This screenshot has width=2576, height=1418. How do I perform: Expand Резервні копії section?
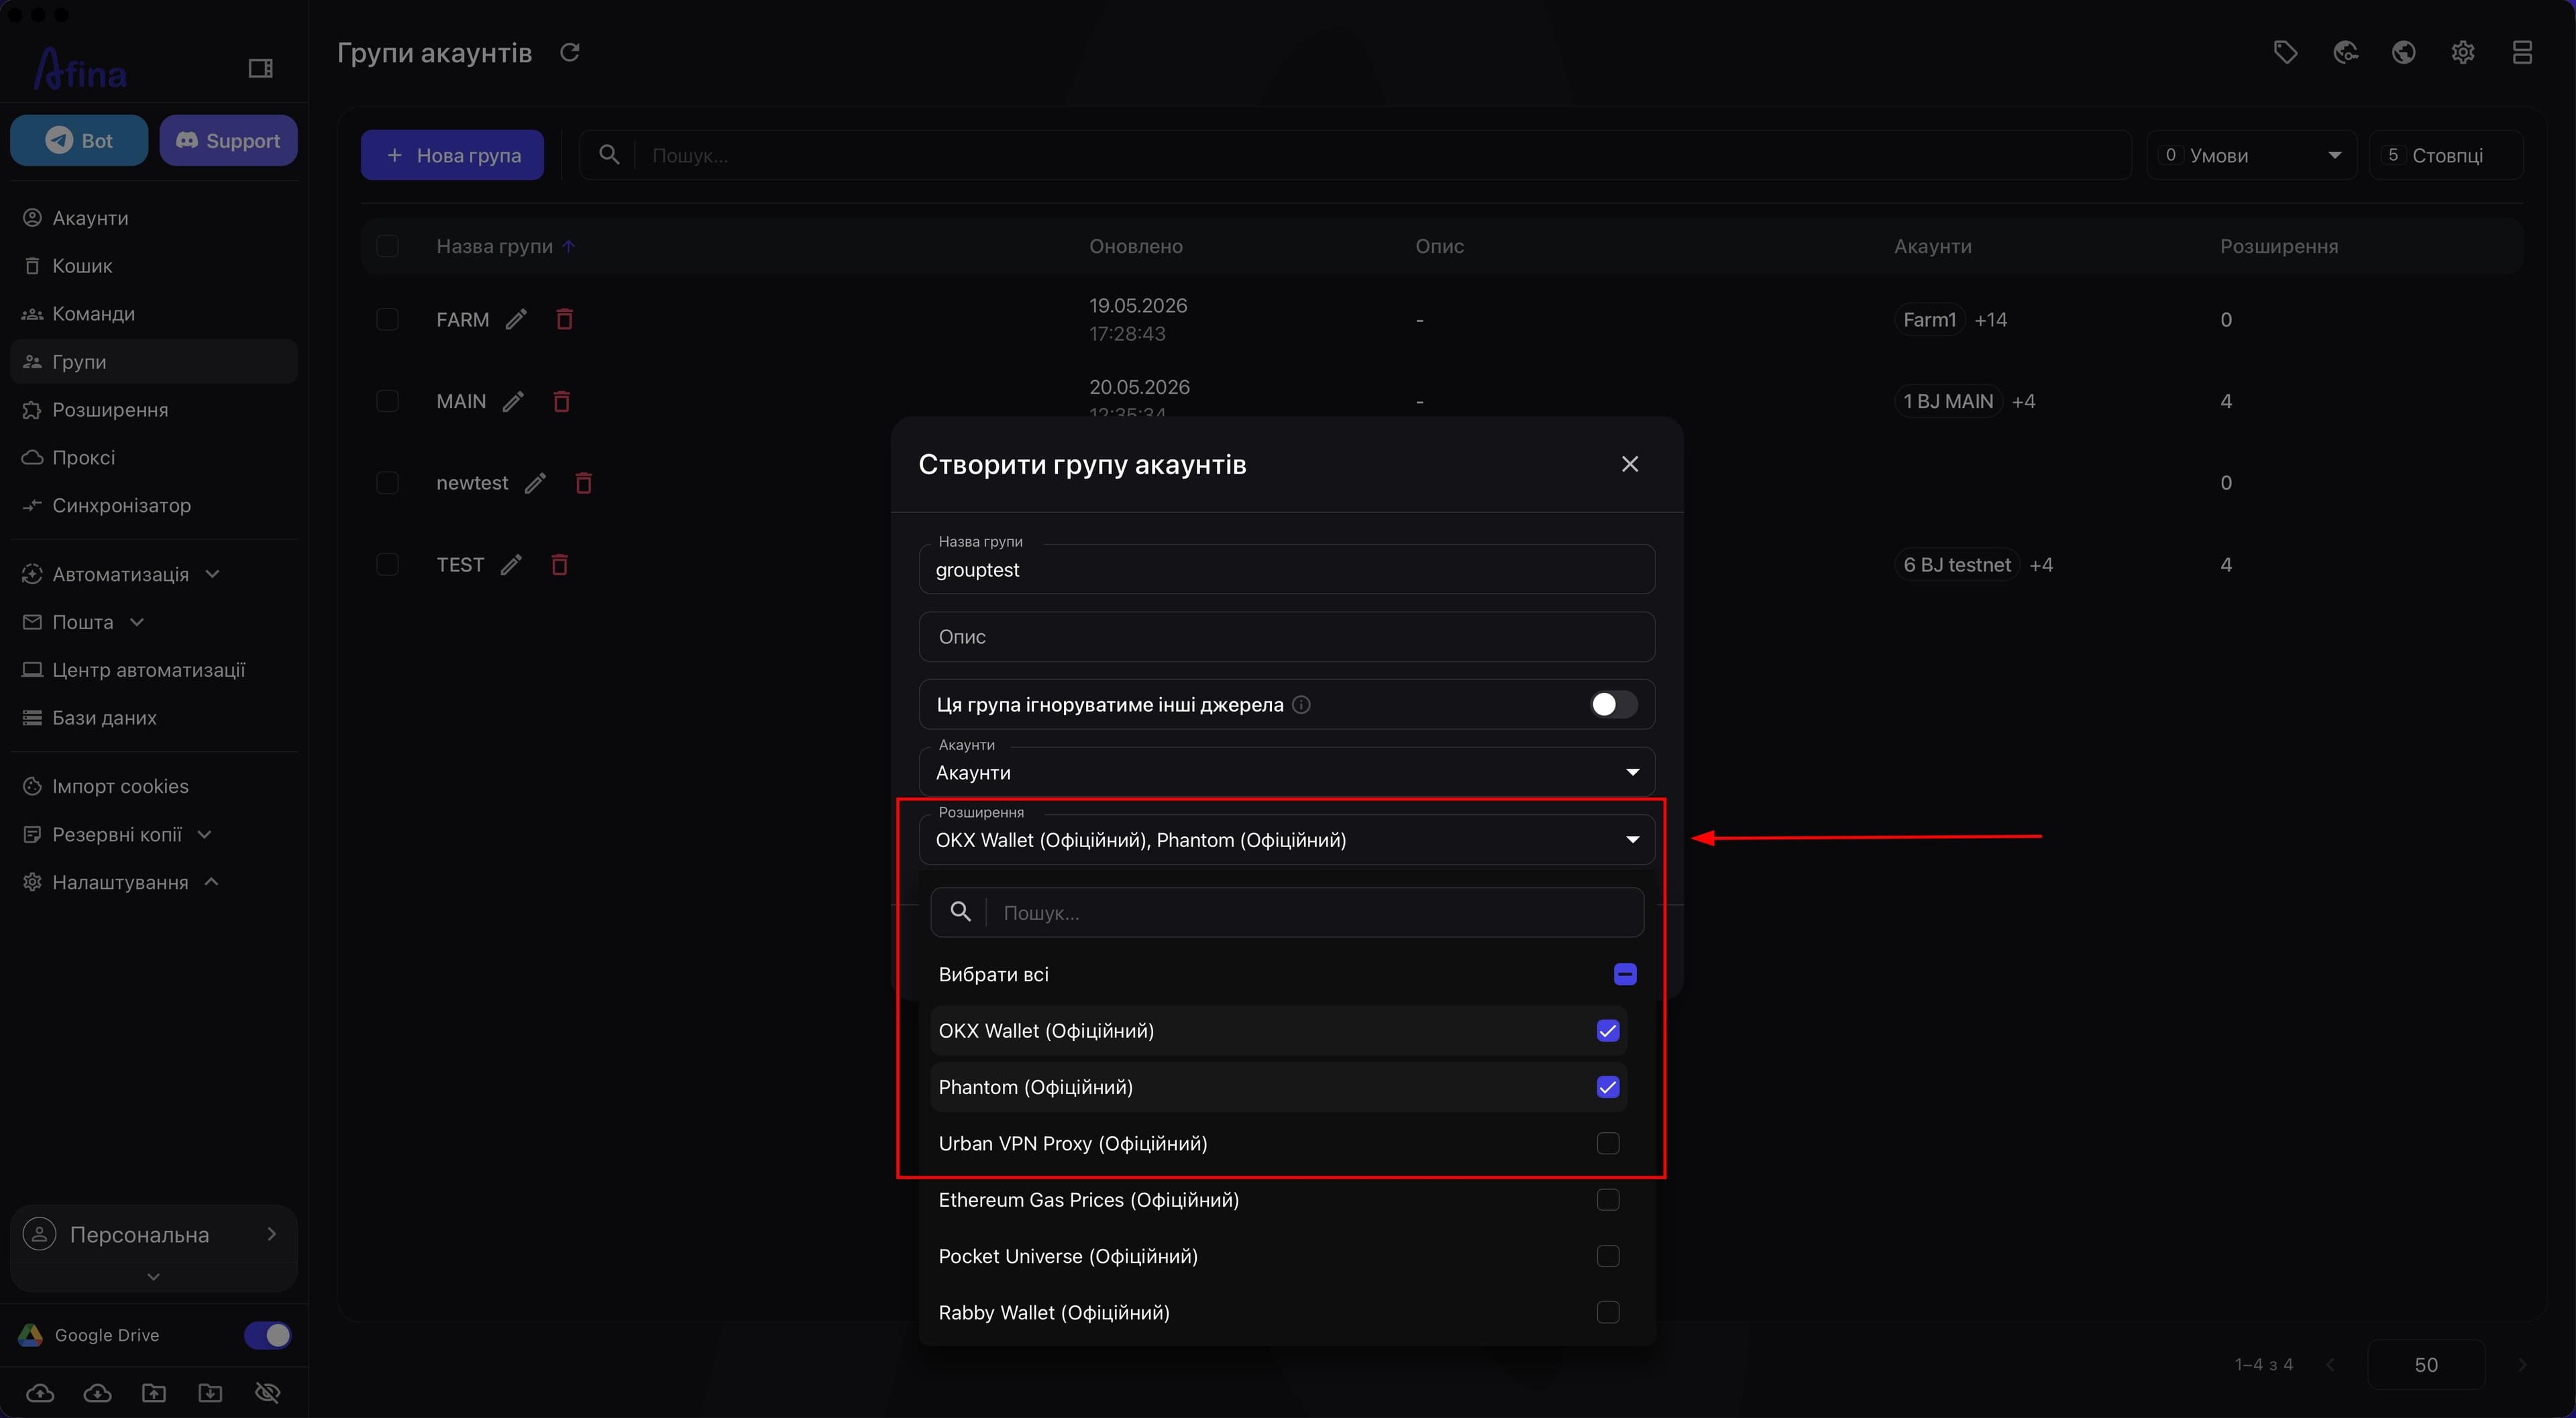pos(117,834)
